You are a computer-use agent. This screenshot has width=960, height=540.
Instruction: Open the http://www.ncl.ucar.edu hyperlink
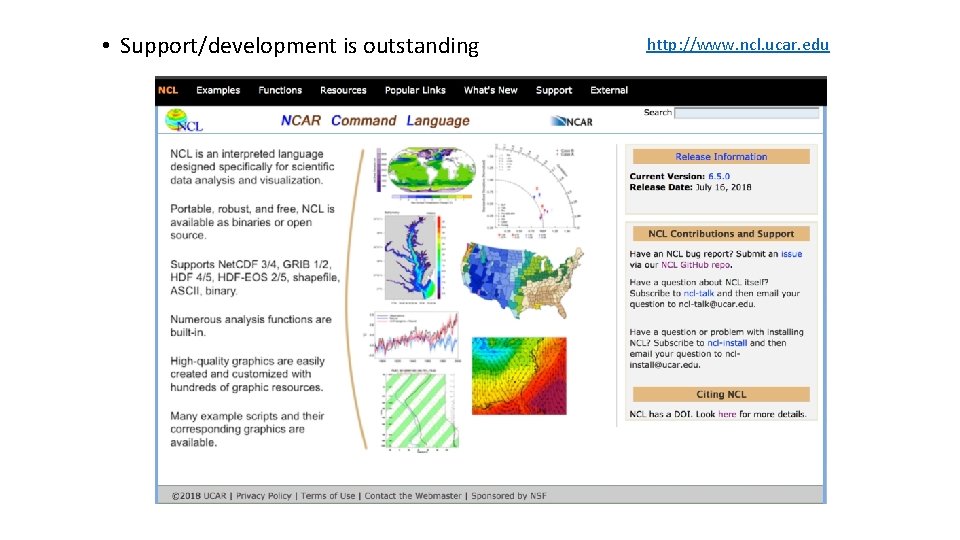pyautogui.click(x=738, y=45)
